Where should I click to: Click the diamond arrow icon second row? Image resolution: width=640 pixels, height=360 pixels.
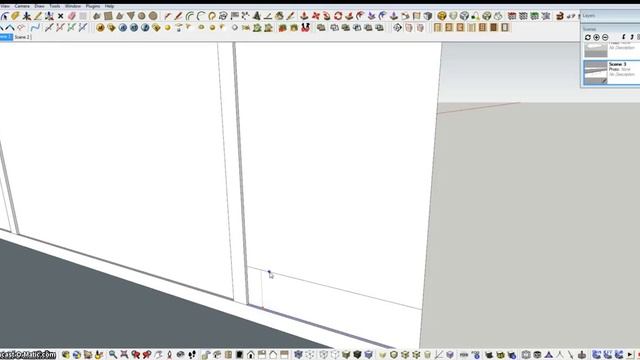[x=397, y=27]
